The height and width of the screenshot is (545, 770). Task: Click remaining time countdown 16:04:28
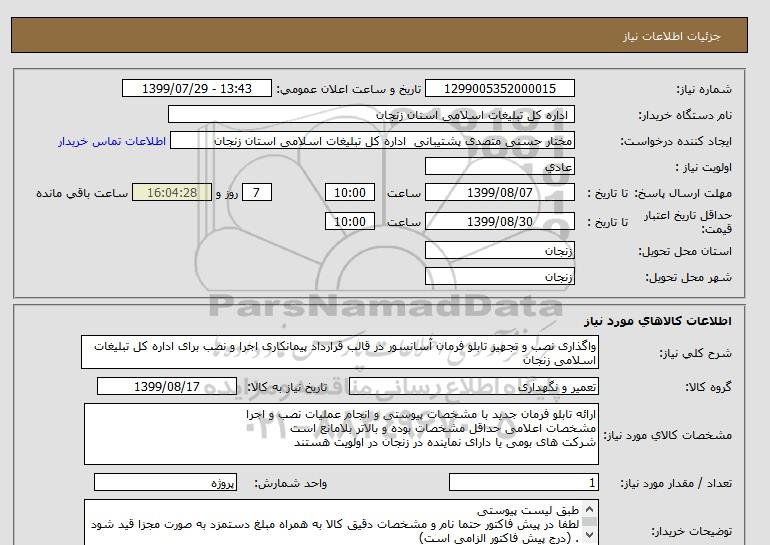coord(172,192)
